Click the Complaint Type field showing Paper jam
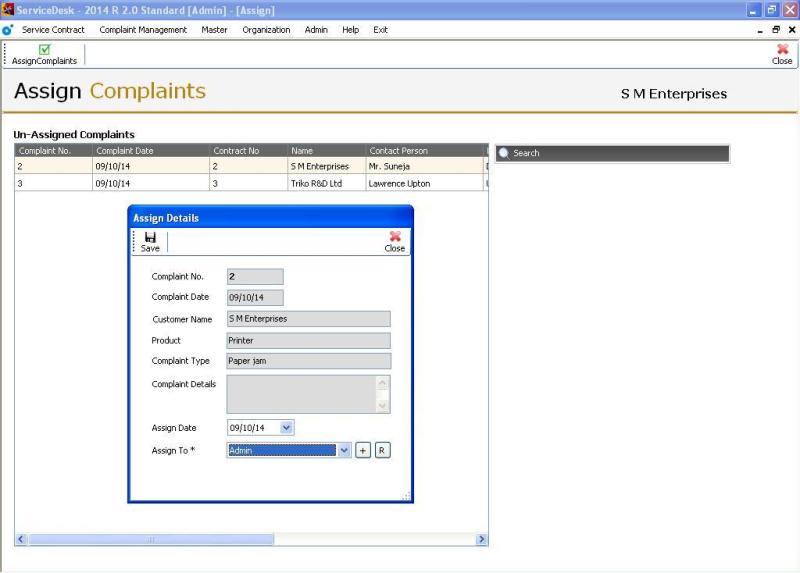 [309, 361]
